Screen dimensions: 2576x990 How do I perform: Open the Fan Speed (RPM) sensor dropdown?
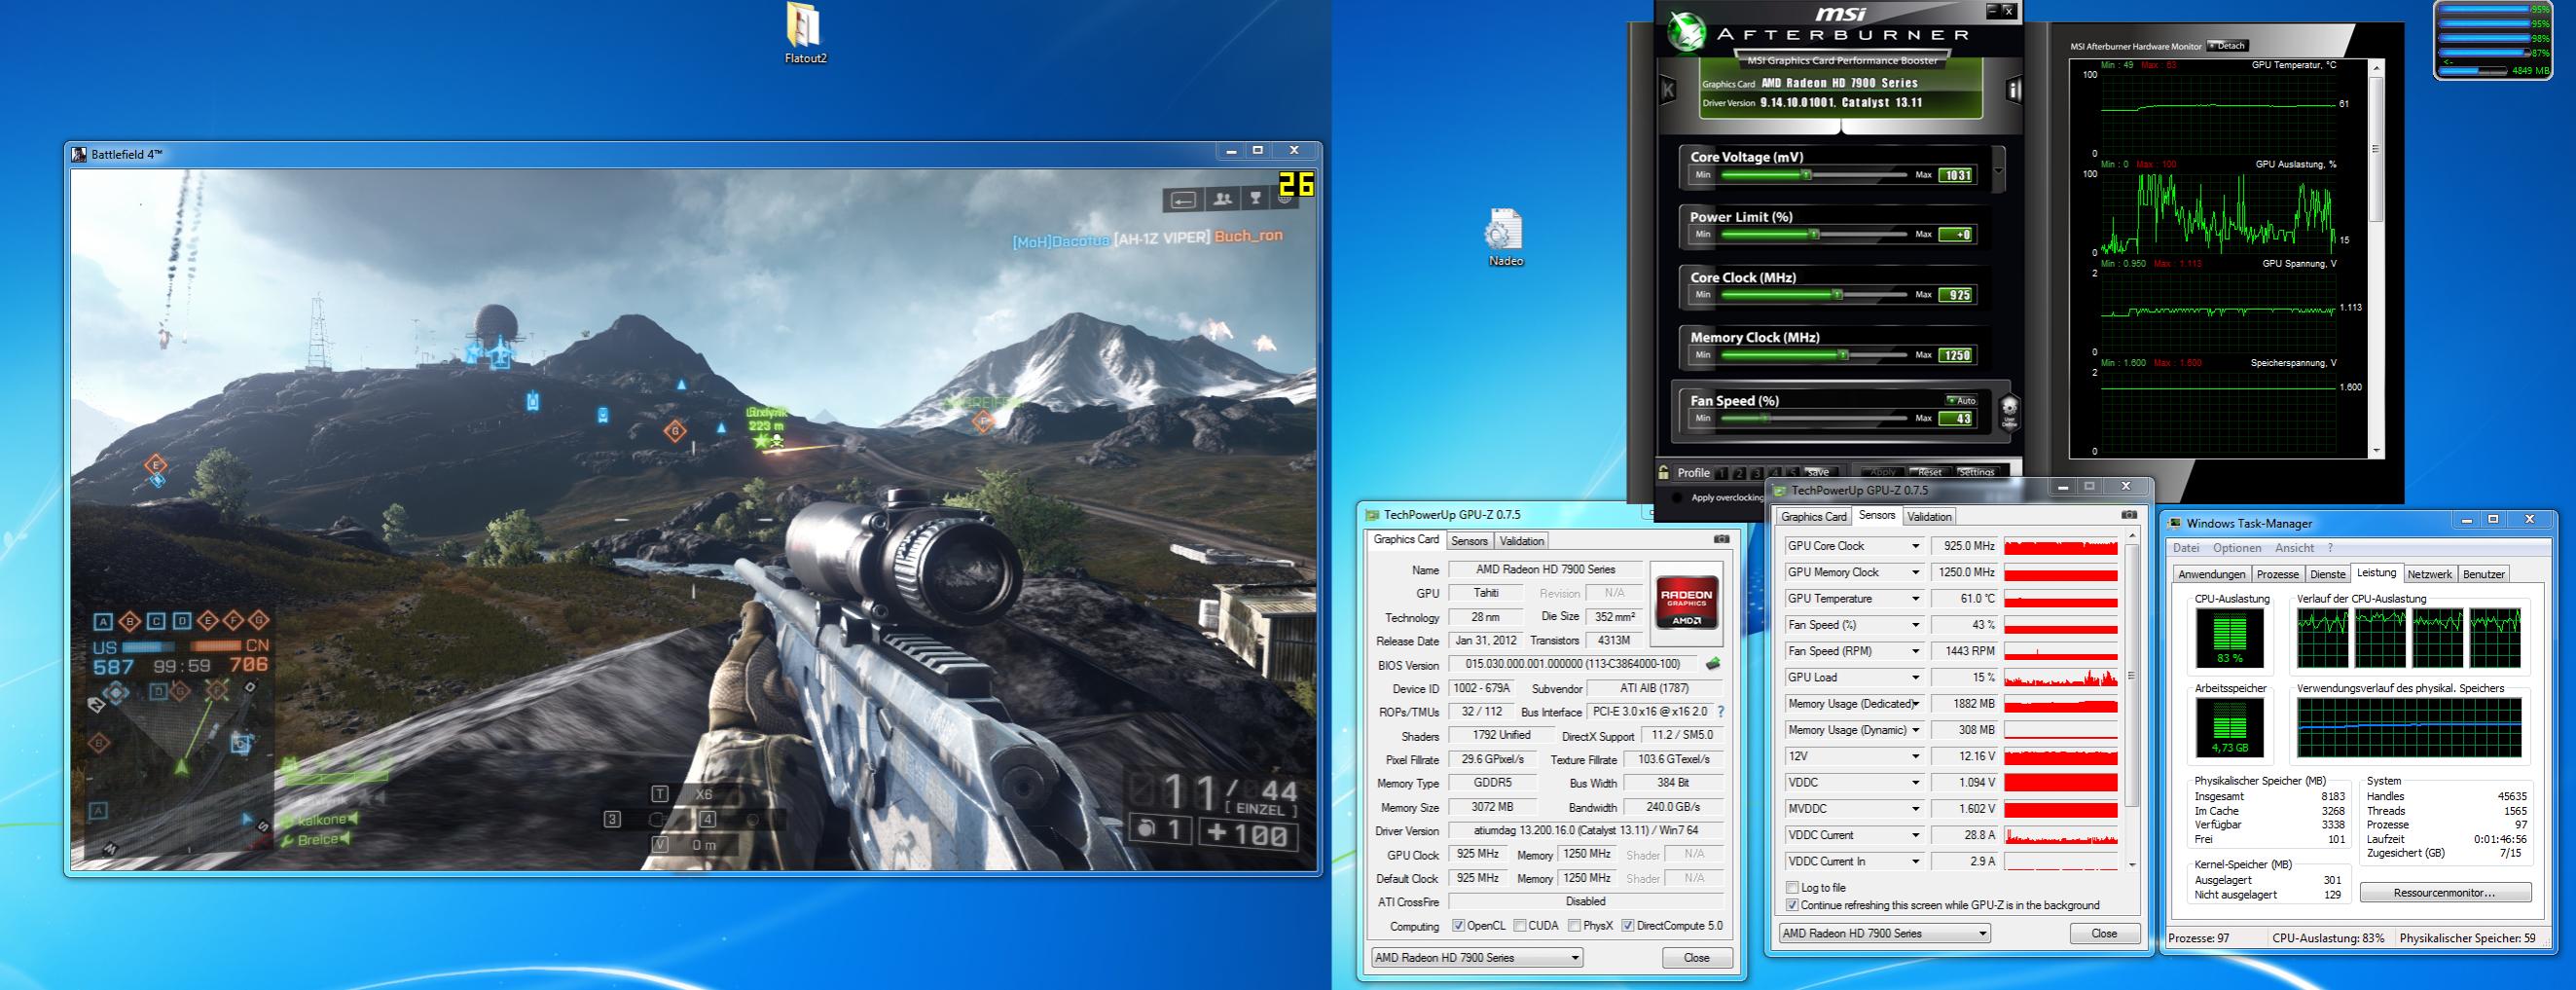[x=1915, y=651]
